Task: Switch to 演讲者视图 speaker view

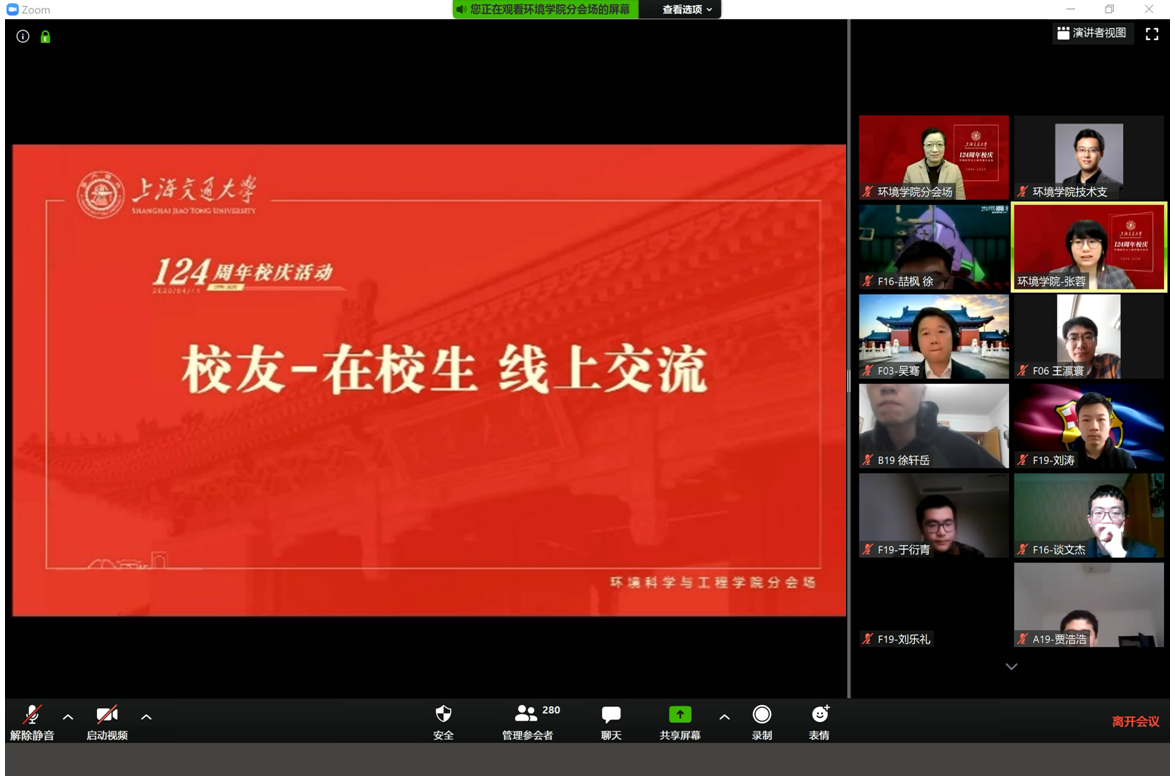Action: 1093,33
